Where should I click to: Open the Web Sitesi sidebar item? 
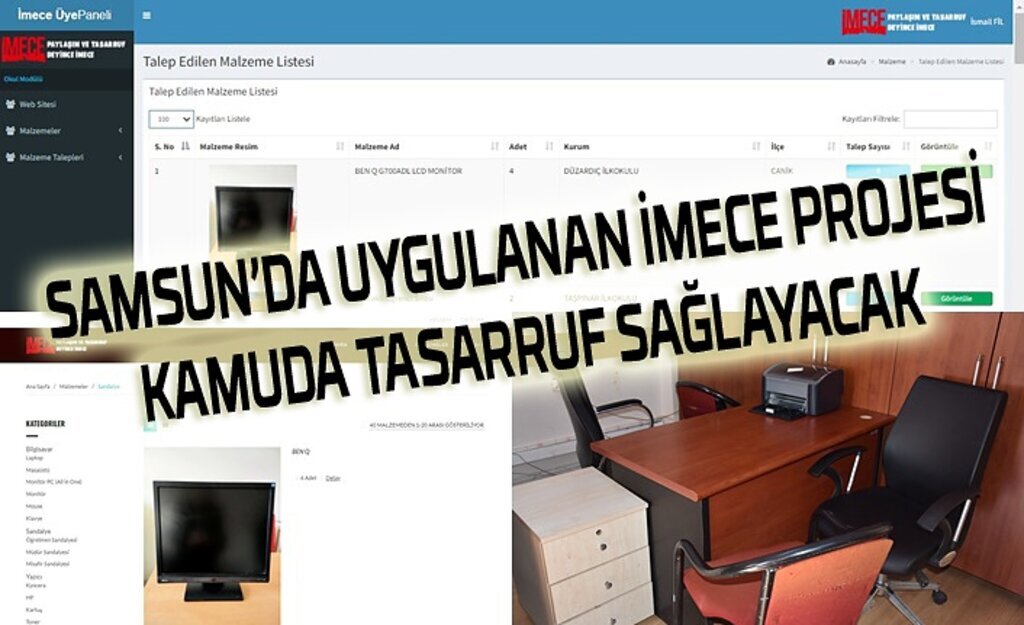(38, 104)
